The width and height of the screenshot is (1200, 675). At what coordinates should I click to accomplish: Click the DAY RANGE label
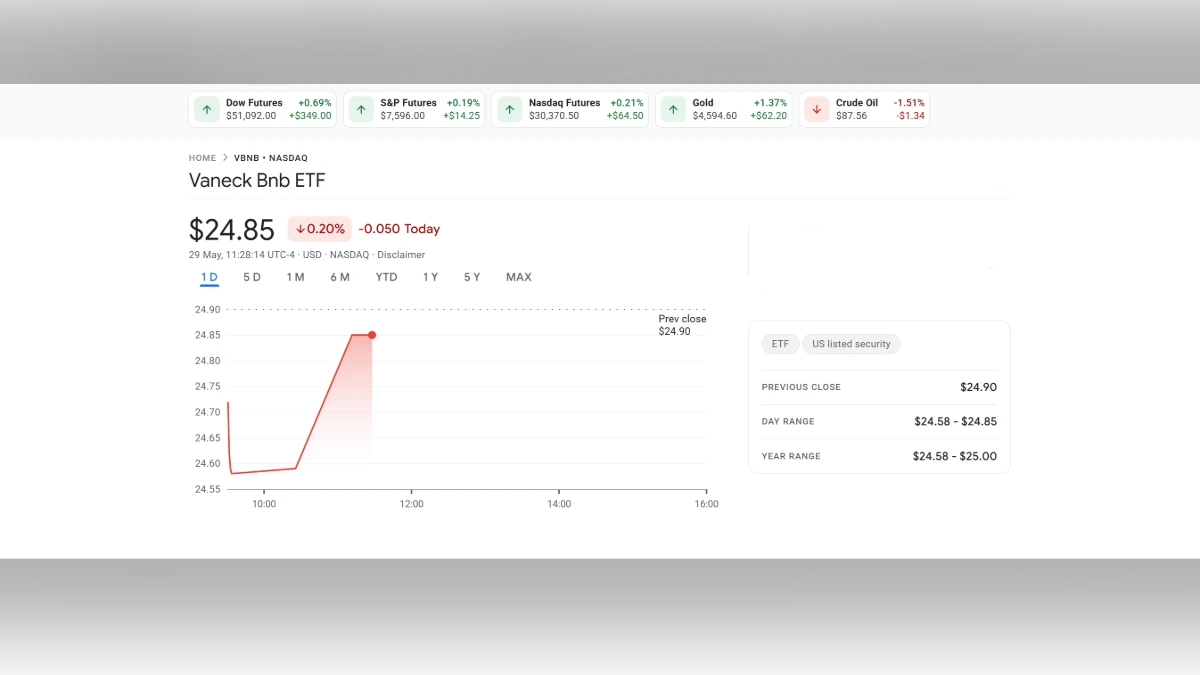(x=788, y=422)
